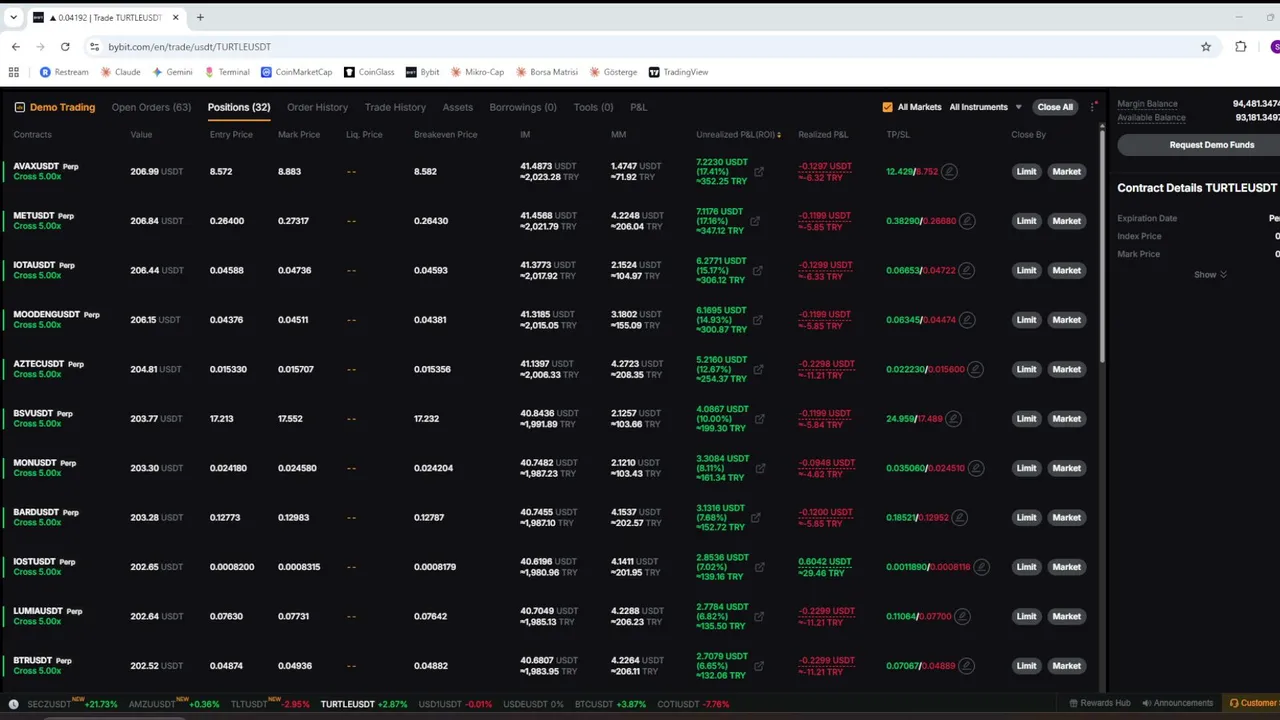Close AVAXUSDT position by Limit
1280x720 pixels.
(1026, 172)
